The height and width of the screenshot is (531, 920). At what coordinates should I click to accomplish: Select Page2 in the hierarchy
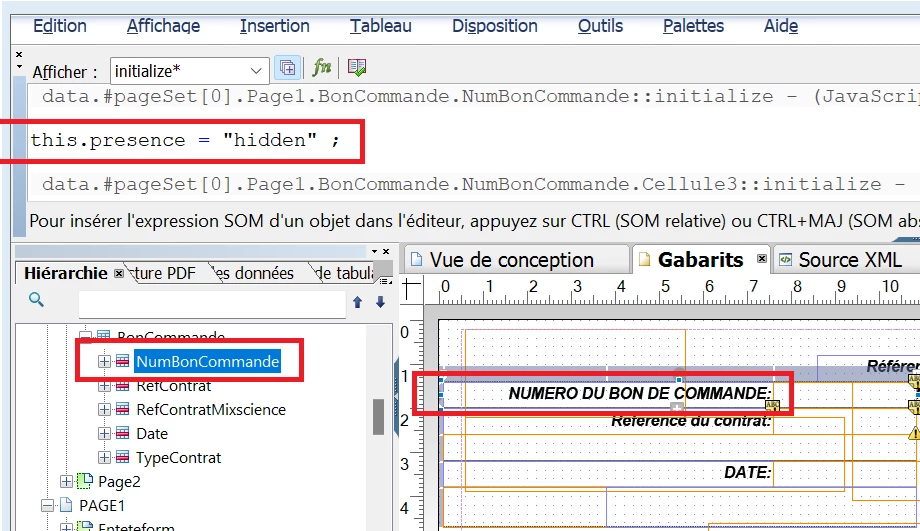pos(119,482)
